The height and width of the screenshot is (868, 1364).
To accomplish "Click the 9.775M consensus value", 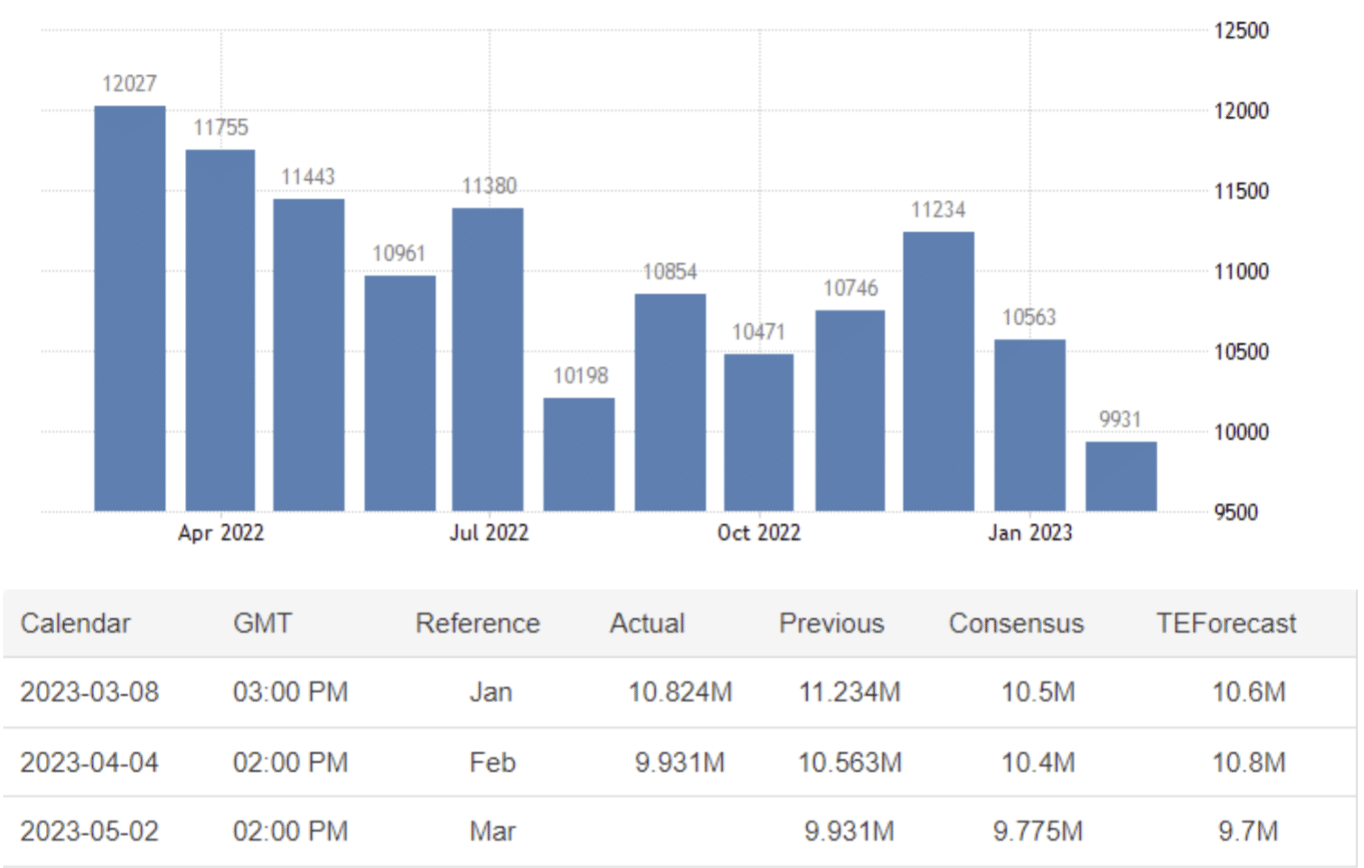I will tap(1038, 831).
